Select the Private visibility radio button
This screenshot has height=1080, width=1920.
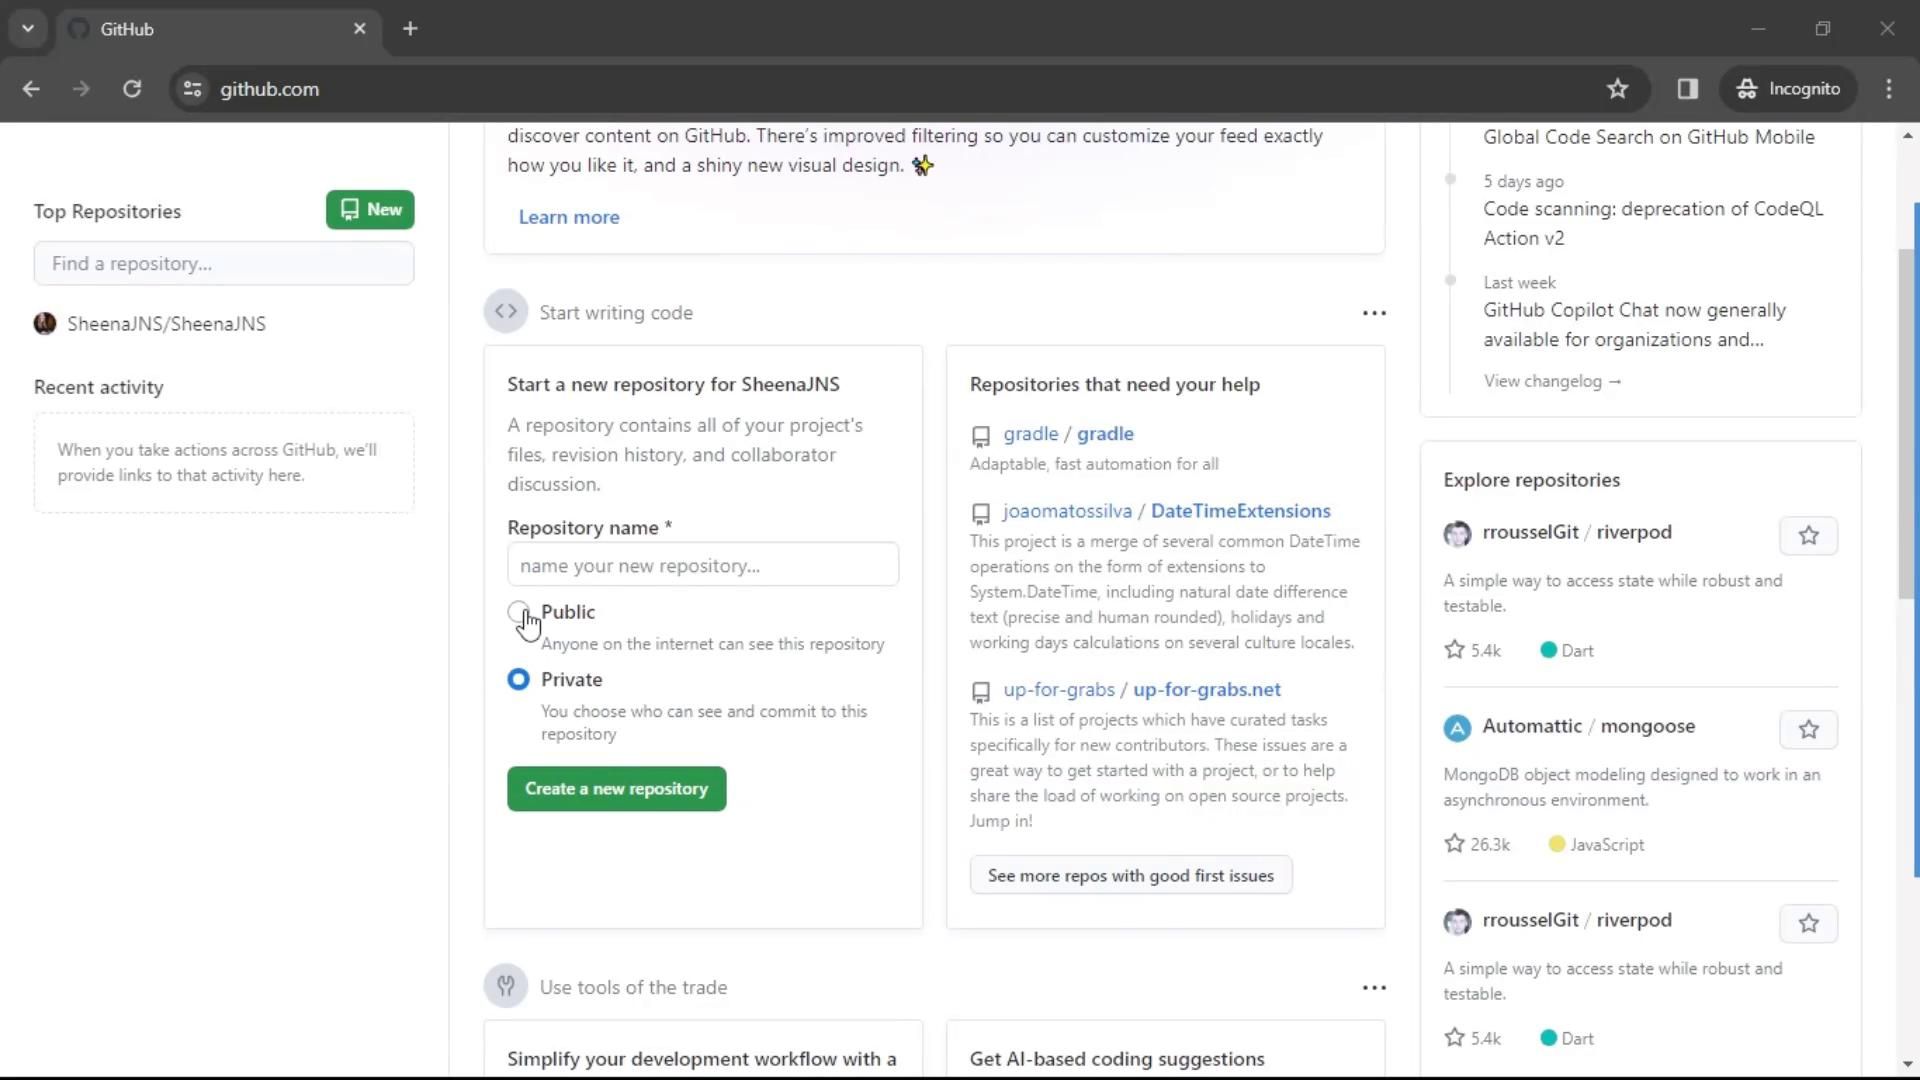point(518,680)
